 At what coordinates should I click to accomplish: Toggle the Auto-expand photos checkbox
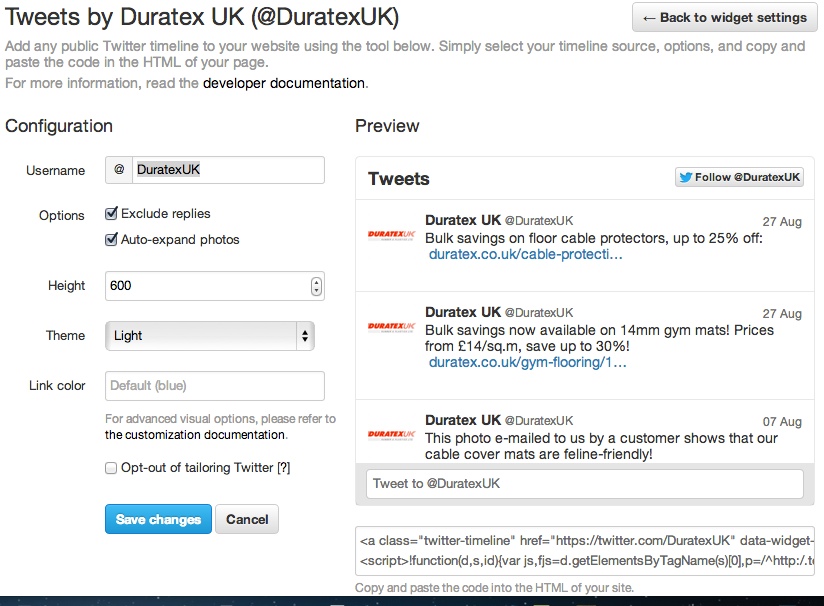click(x=111, y=240)
